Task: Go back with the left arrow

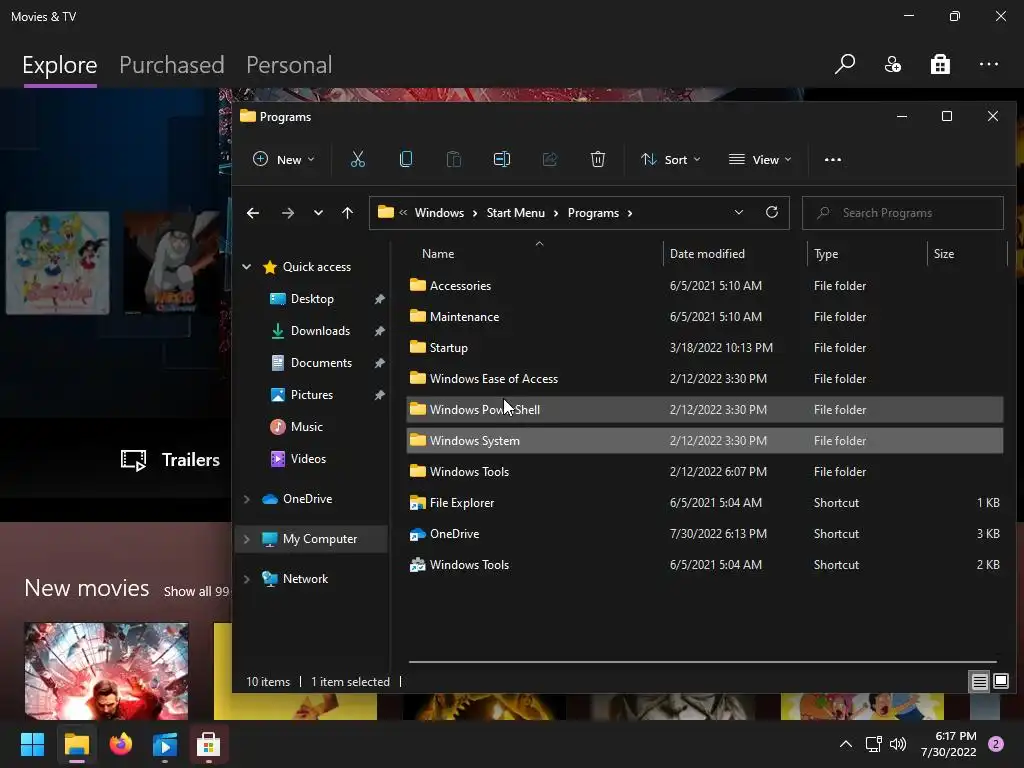Action: [253, 213]
